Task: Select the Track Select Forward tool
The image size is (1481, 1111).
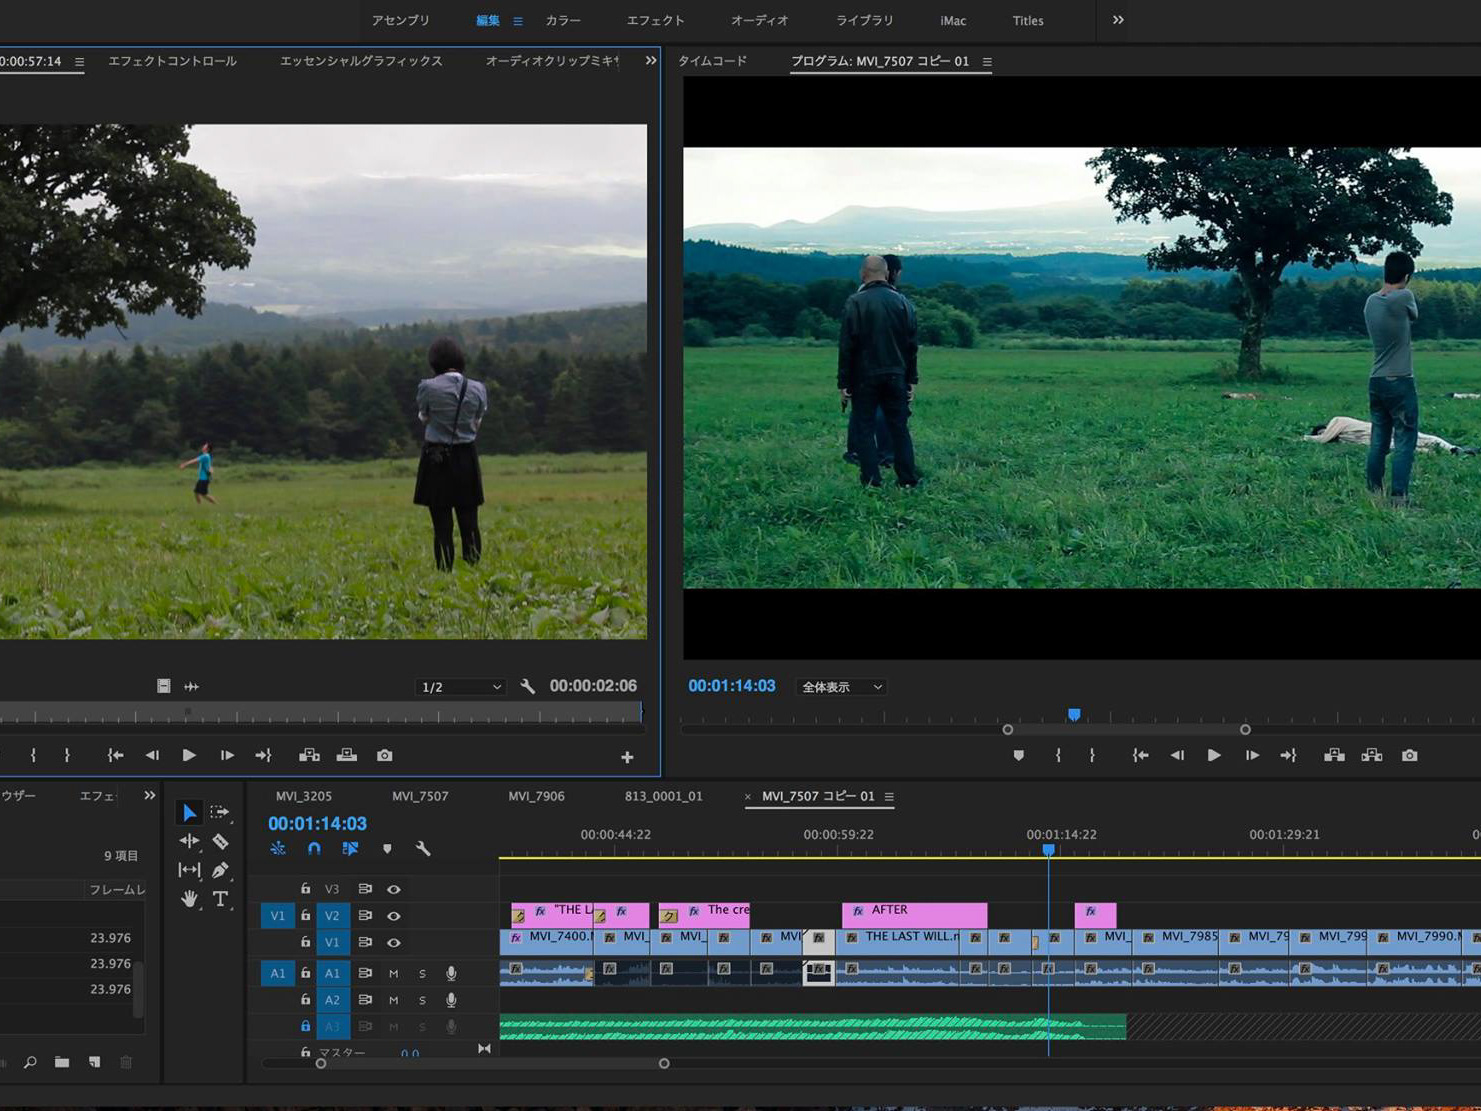Action: tap(220, 812)
